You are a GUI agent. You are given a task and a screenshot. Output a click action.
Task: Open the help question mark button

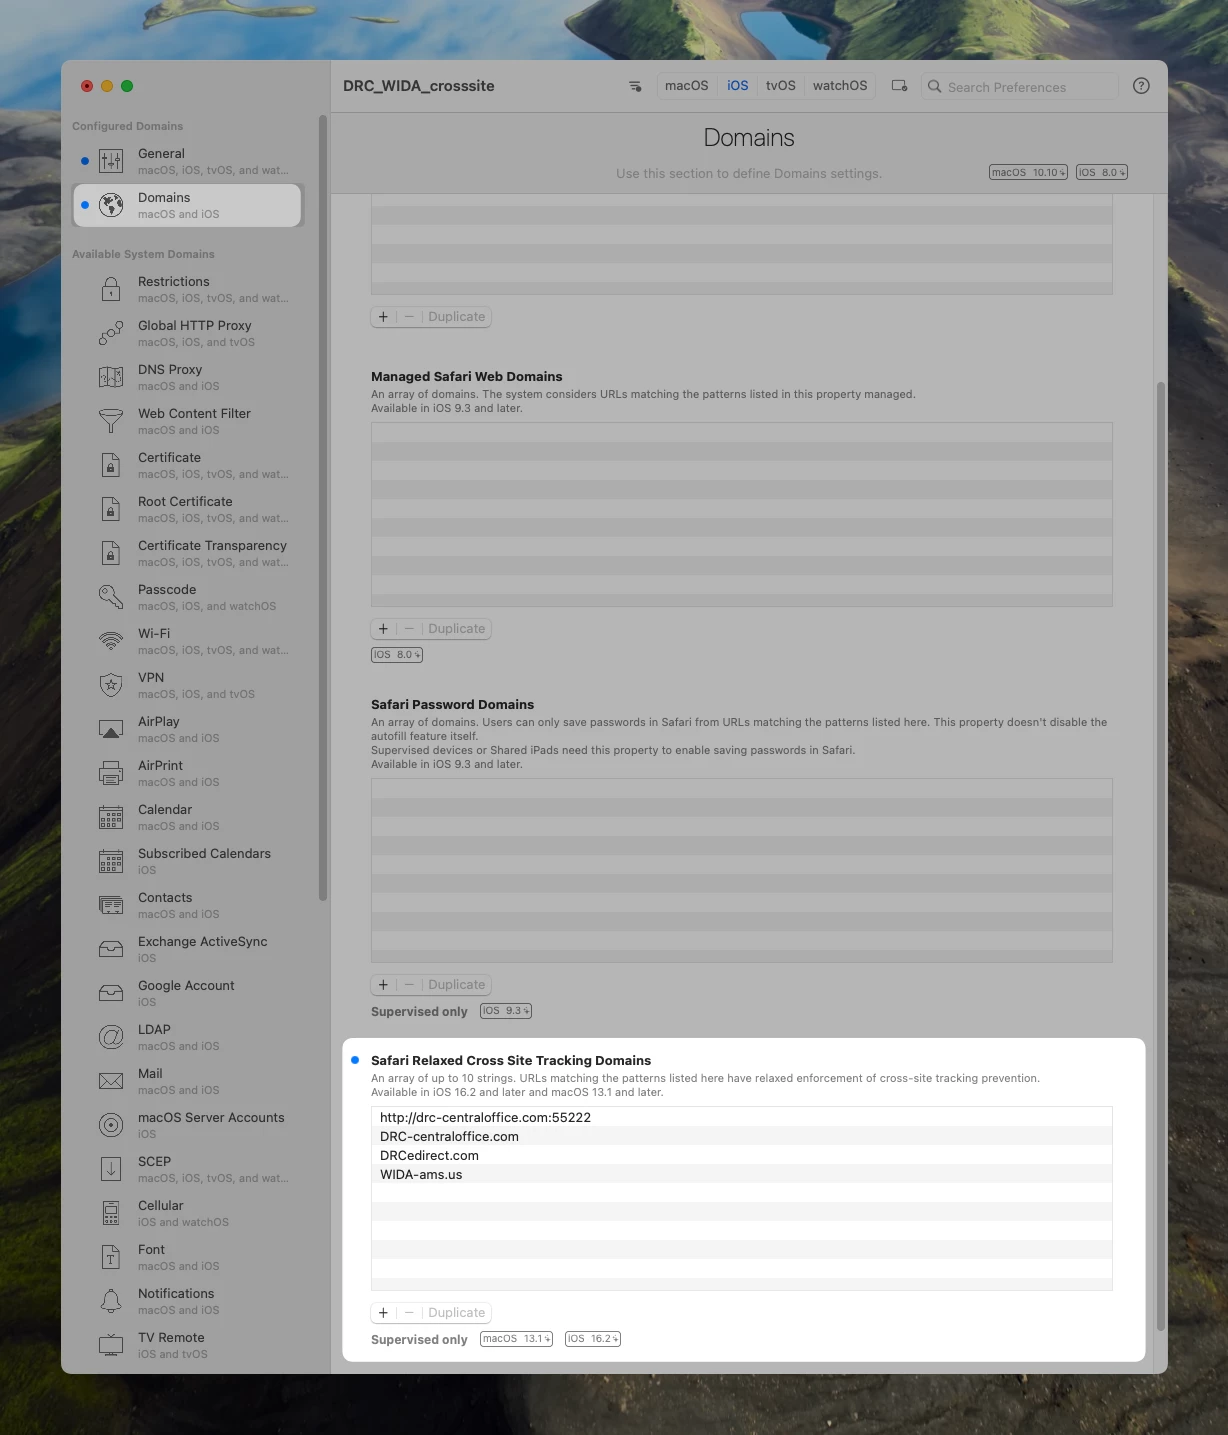(x=1141, y=86)
